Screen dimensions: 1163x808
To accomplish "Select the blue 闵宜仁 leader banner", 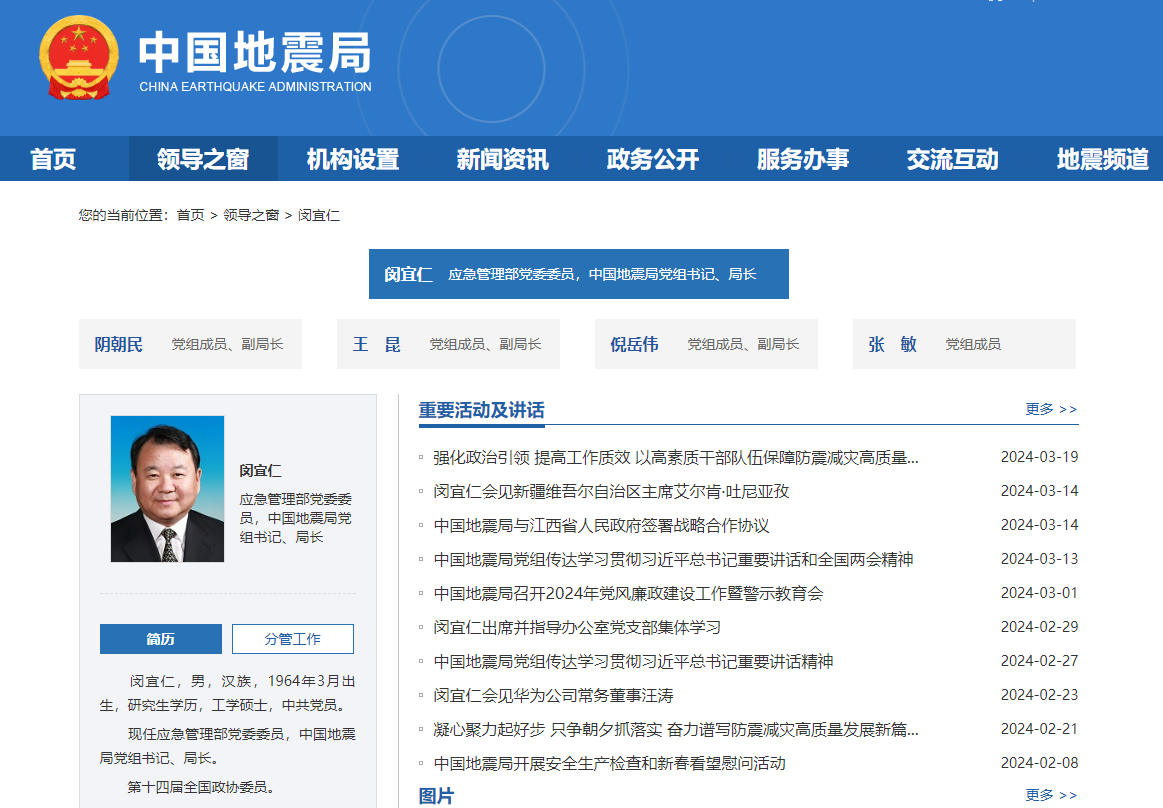I will 579,274.
